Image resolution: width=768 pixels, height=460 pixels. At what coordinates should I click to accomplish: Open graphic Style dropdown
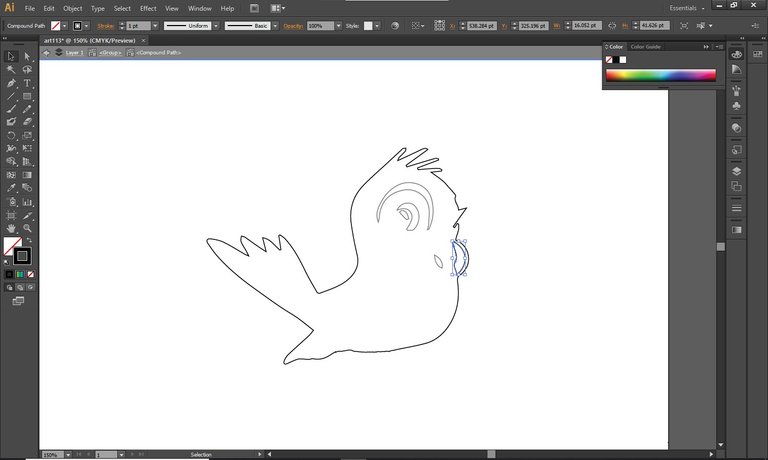(377, 26)
